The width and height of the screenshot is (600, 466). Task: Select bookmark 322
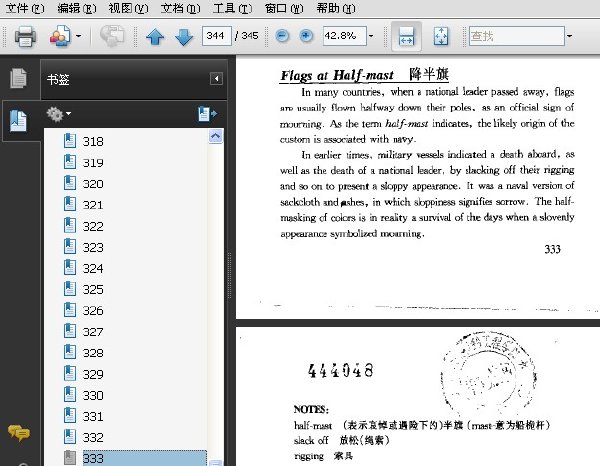[93, 226]
